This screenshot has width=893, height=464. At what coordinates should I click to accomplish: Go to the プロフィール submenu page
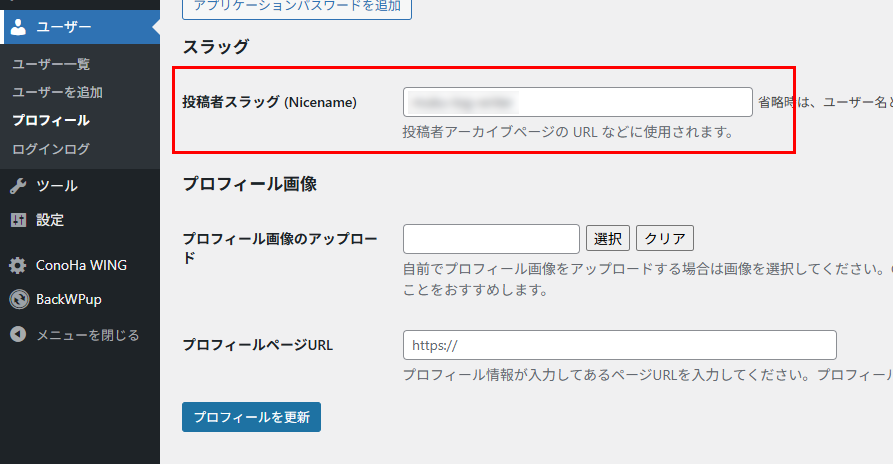(51, 120)
